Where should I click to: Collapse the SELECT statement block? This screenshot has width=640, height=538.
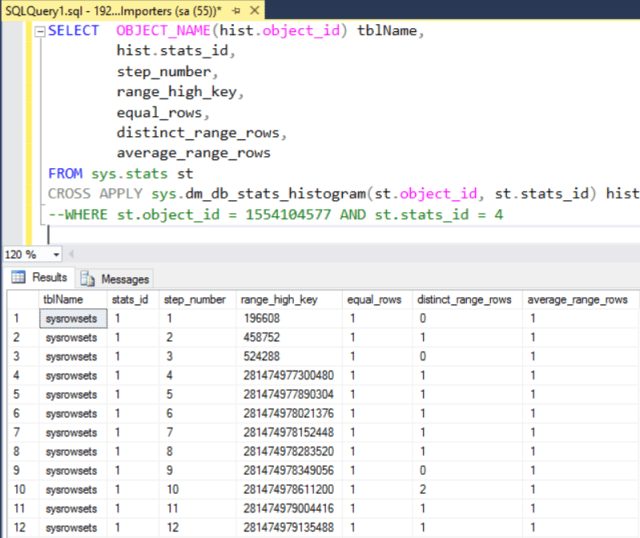(38, 31)
